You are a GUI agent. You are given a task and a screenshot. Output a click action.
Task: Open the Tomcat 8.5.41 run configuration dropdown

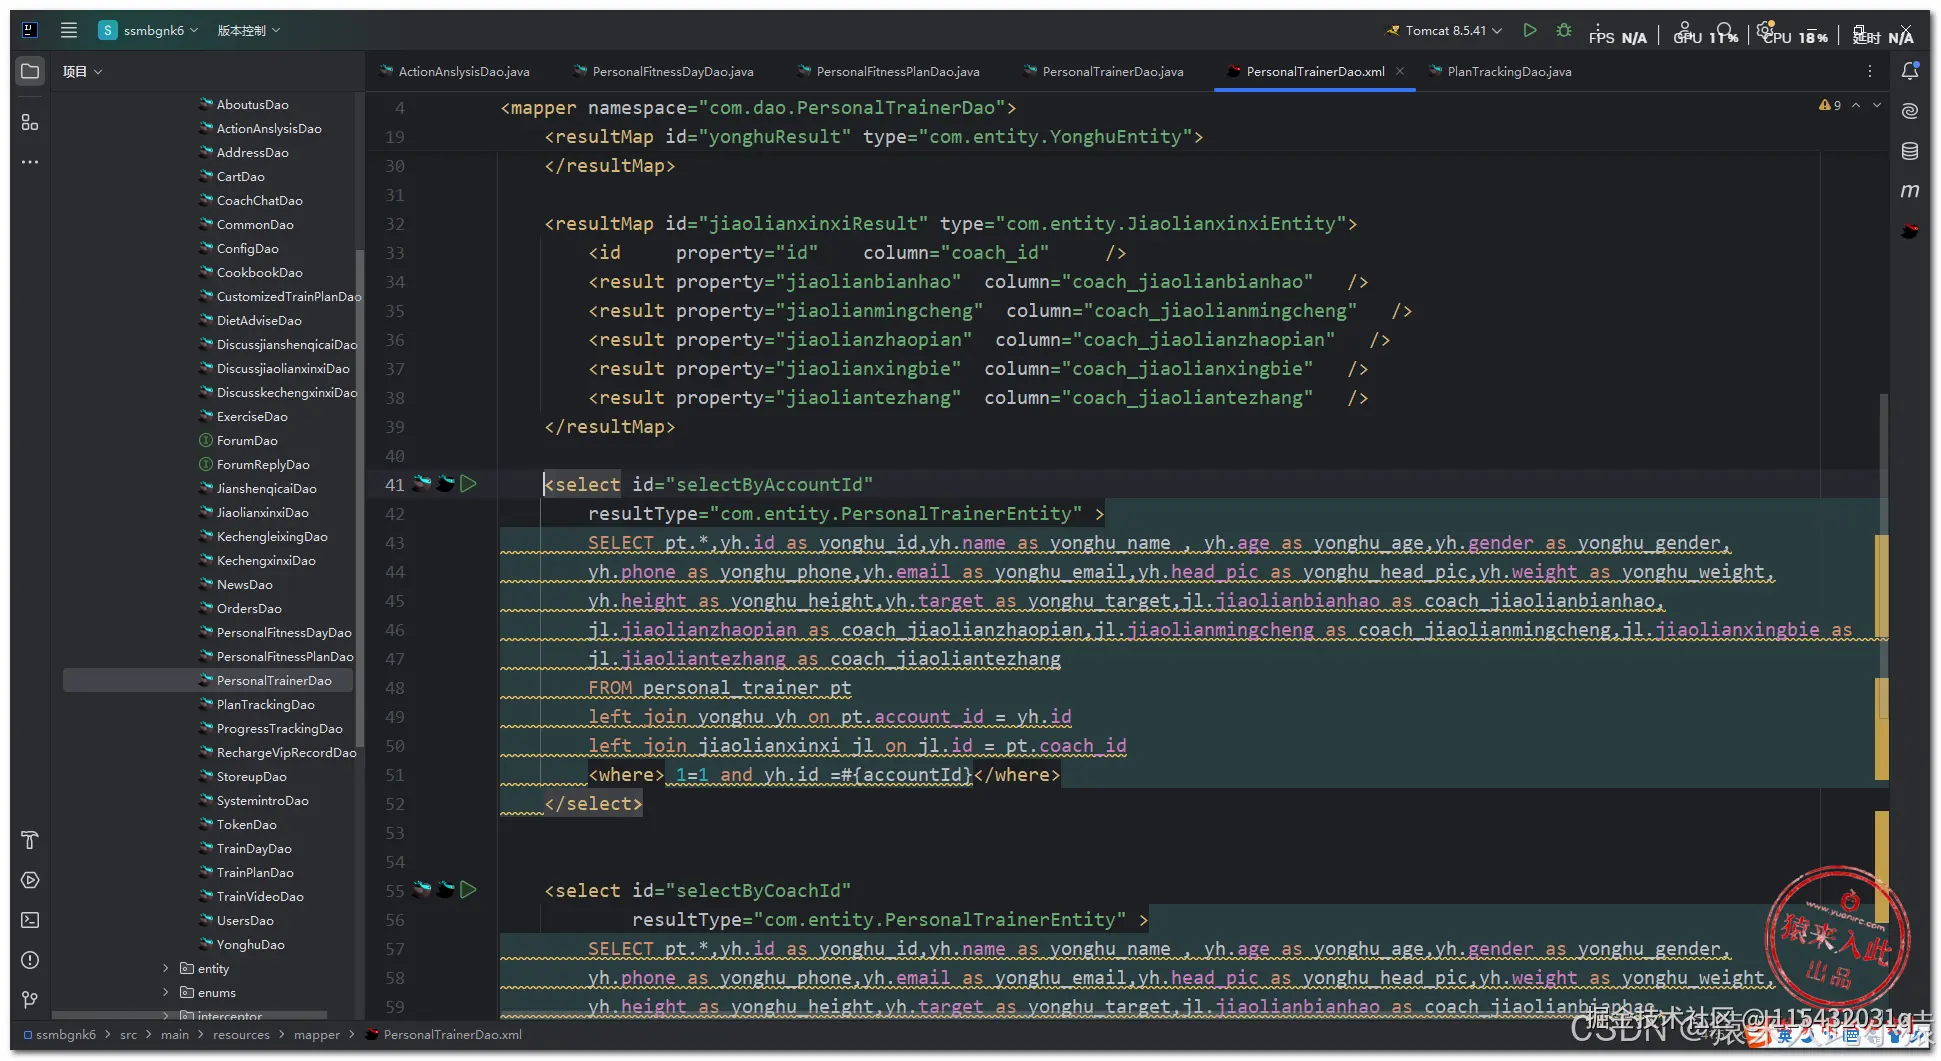click(1450, 31)
